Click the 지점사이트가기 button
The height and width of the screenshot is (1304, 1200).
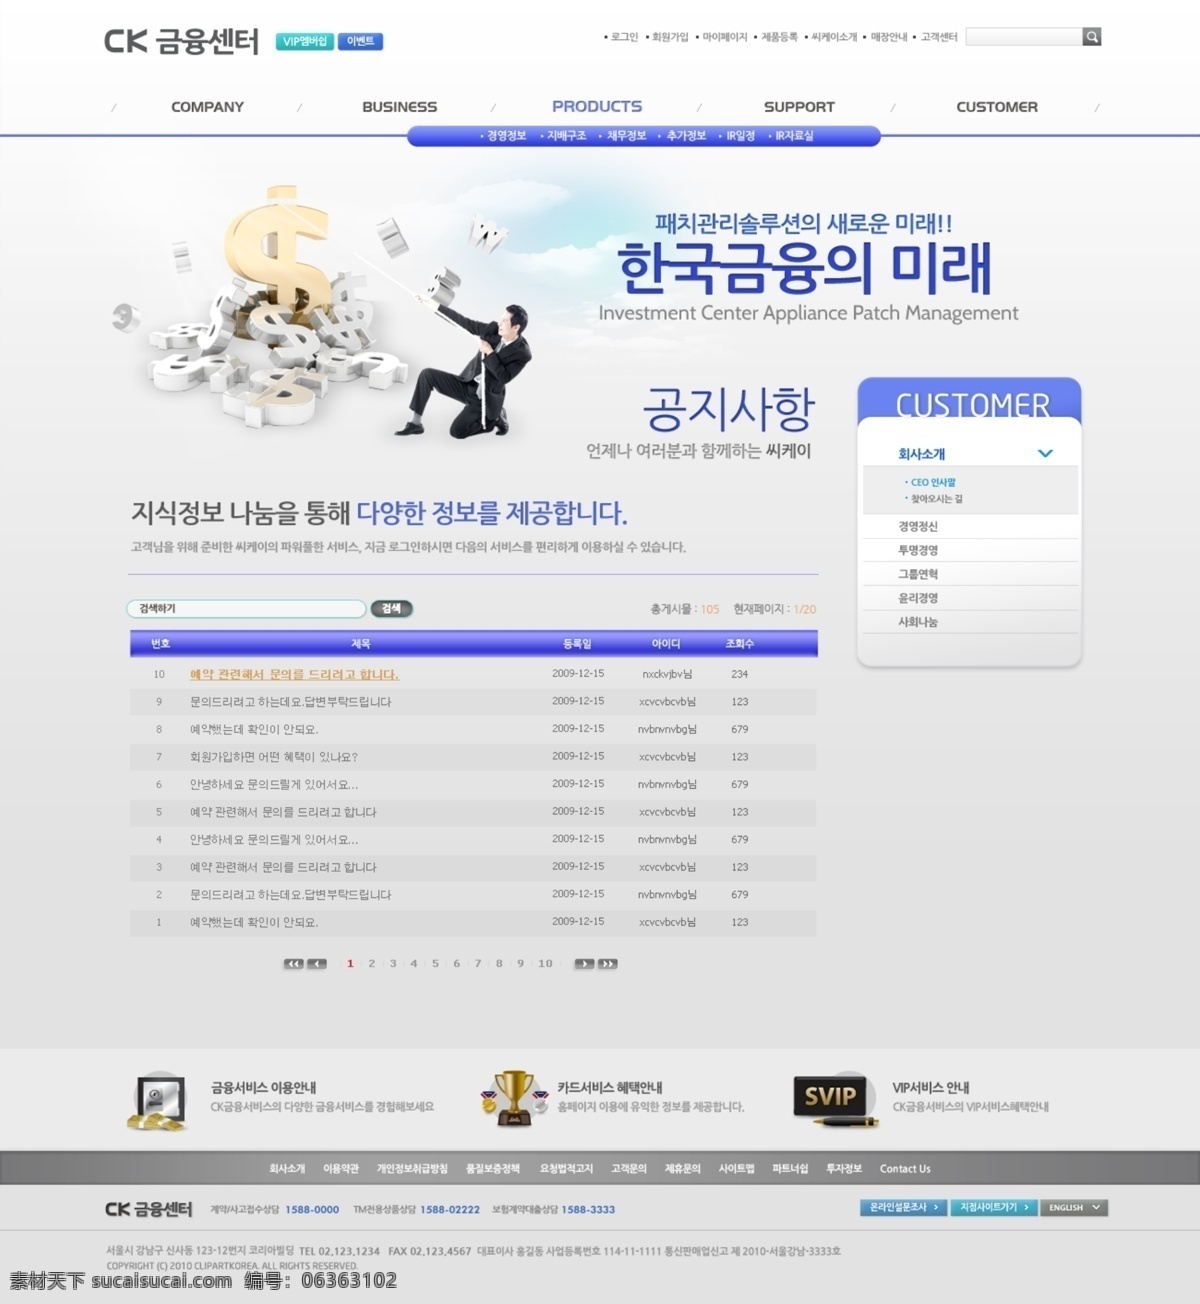click(993, 1208)
